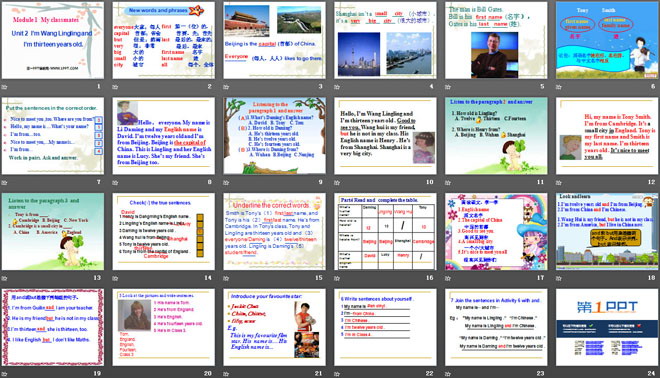Viewport: 660px width, 378px height.
Task: Select the Bill Gates first name slide
Action: point(496,40)
